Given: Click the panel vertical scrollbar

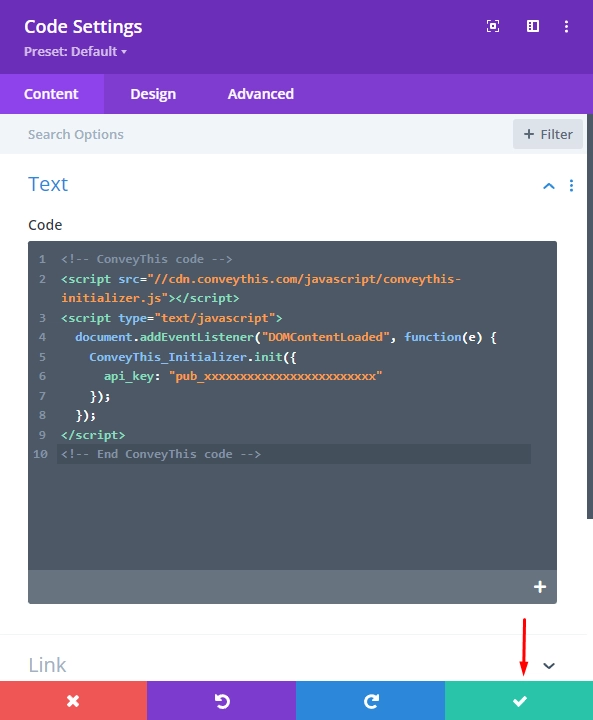Looking at the screenshot, I should pyautogui.click(x=590, y=317).
